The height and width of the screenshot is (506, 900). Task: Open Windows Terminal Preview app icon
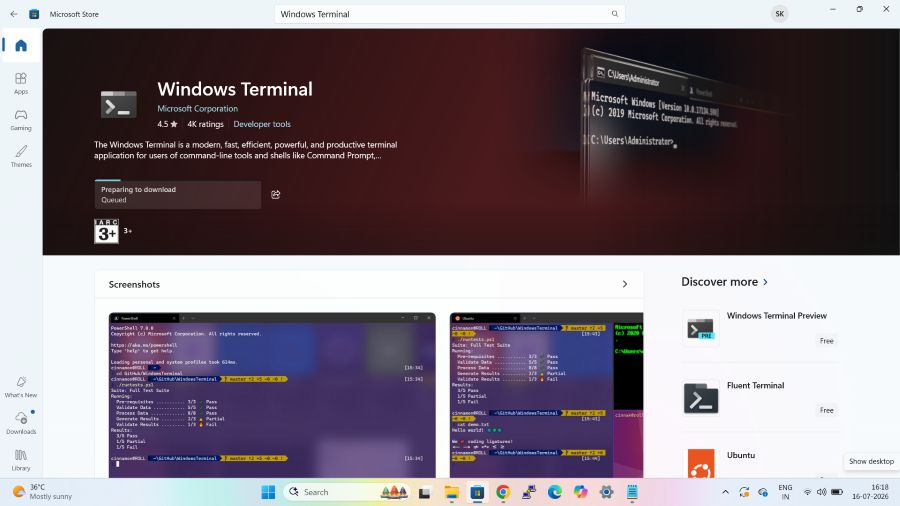pyautogui.click(x=701, y=329)
